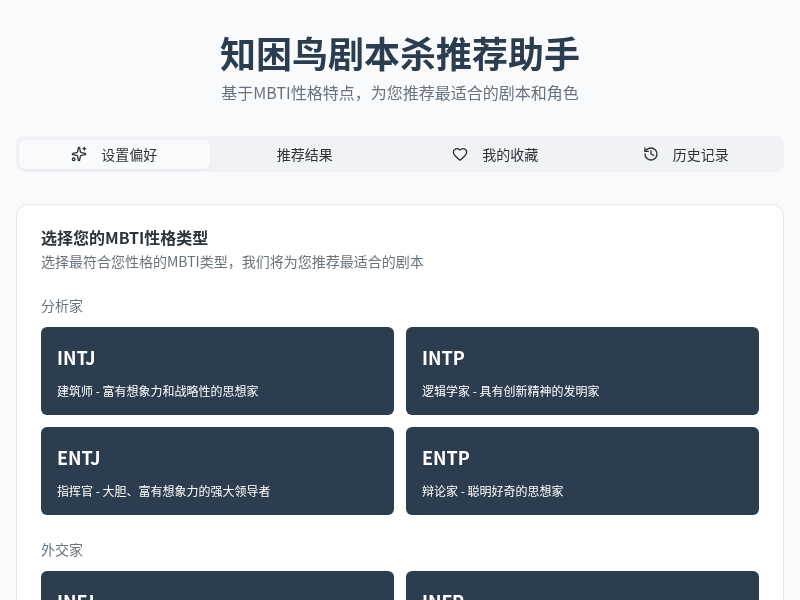Screen dimensions: 800x600
Task: Click the 外交家 group label
Action: [62, 550]
